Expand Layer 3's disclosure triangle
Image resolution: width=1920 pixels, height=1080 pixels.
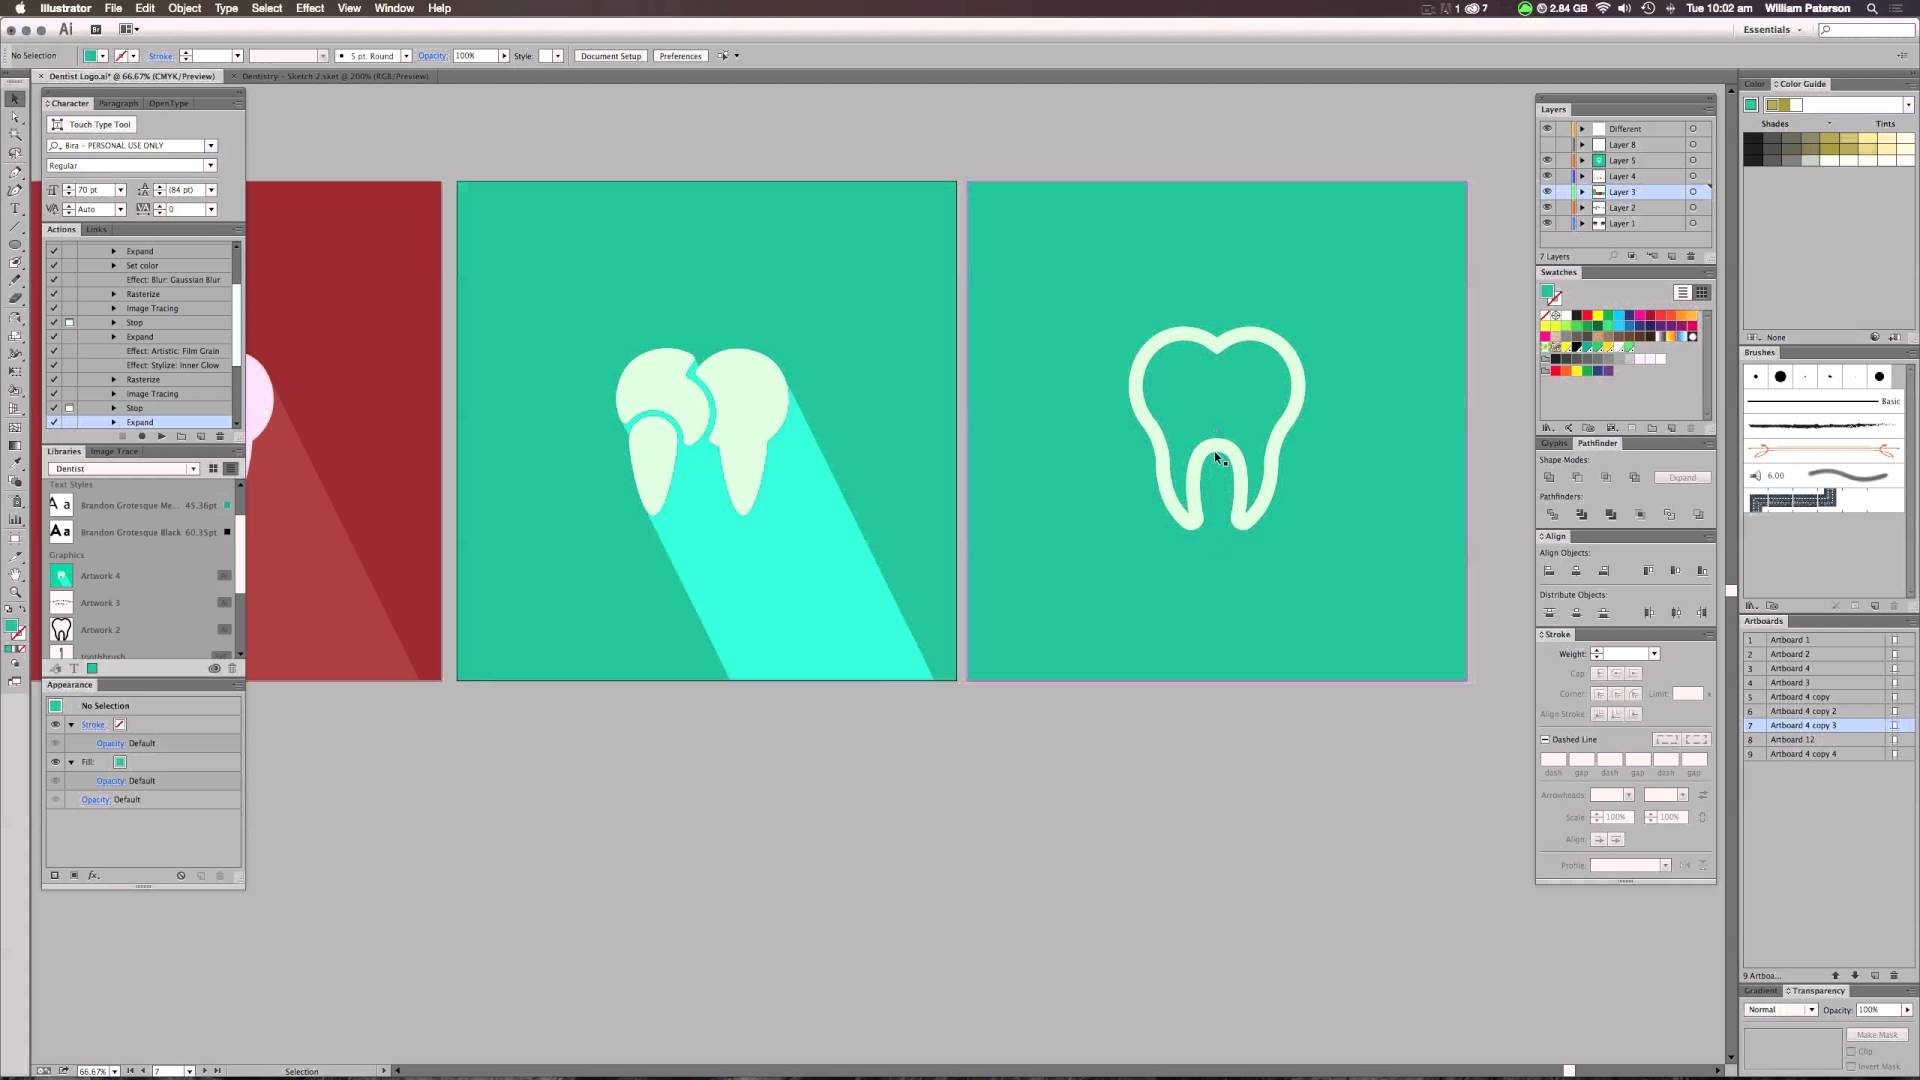(1583, 191)
